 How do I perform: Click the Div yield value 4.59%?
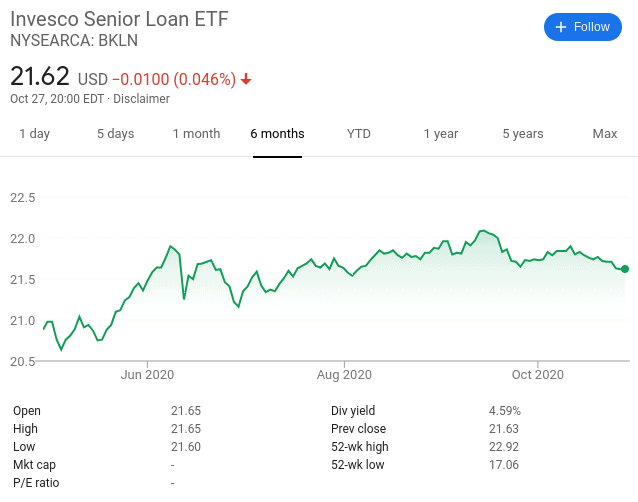click(x=505, y=411)
